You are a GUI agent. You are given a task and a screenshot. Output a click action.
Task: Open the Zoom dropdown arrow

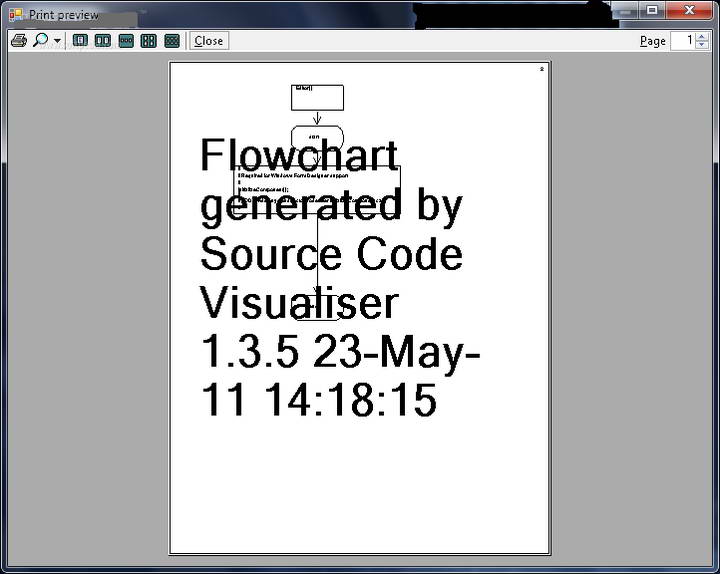click(57, 41)
